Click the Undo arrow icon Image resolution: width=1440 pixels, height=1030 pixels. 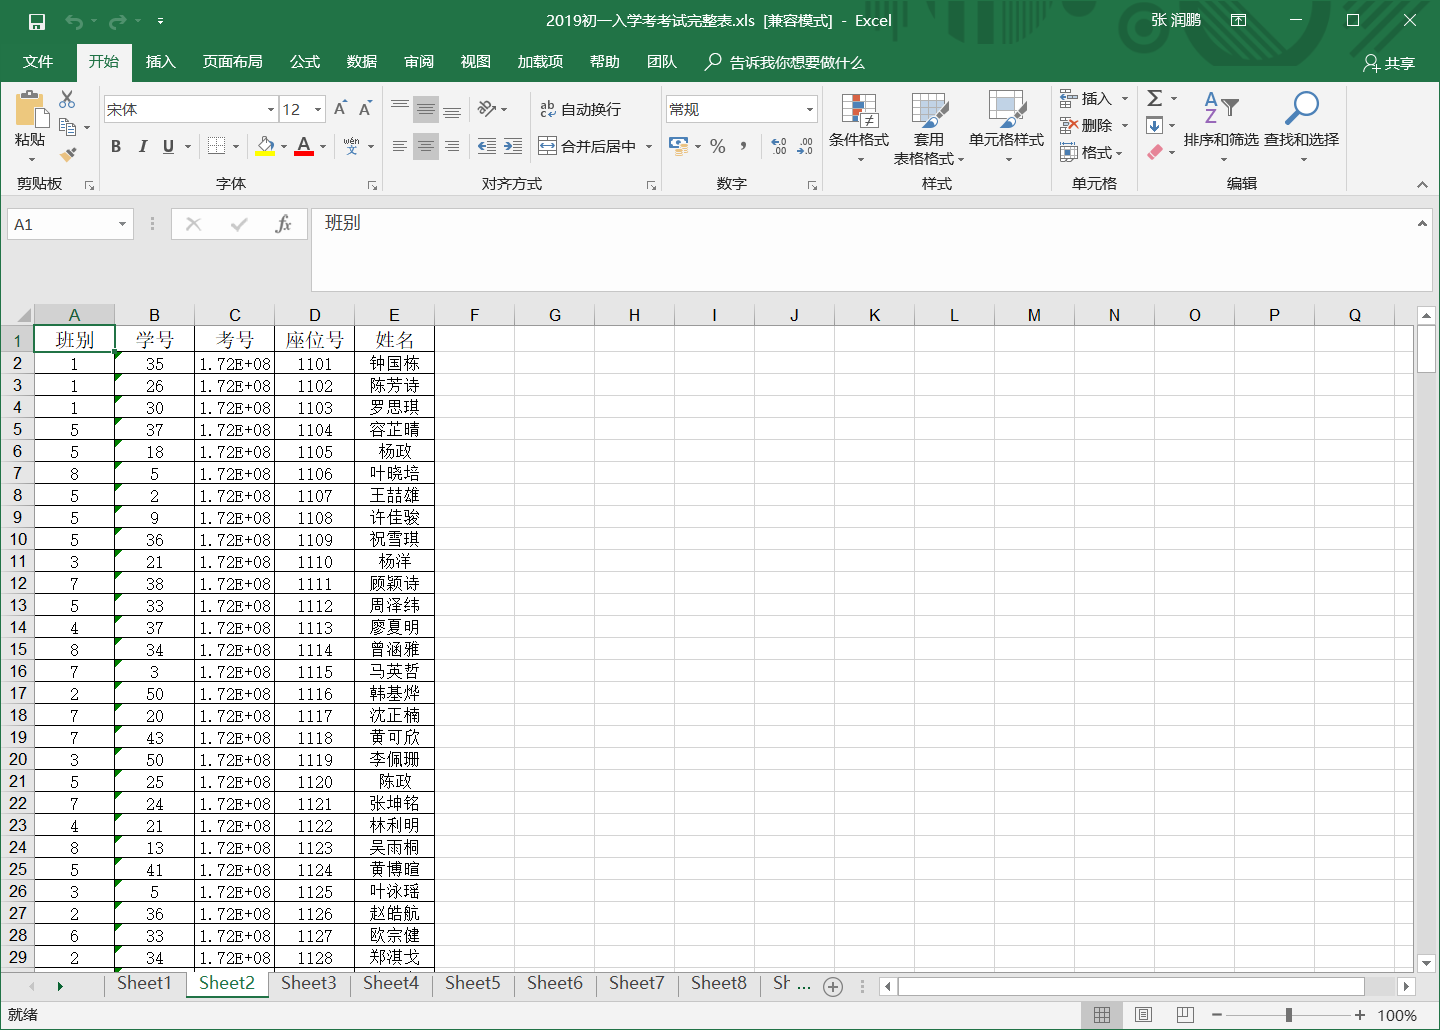coord(74,21)
